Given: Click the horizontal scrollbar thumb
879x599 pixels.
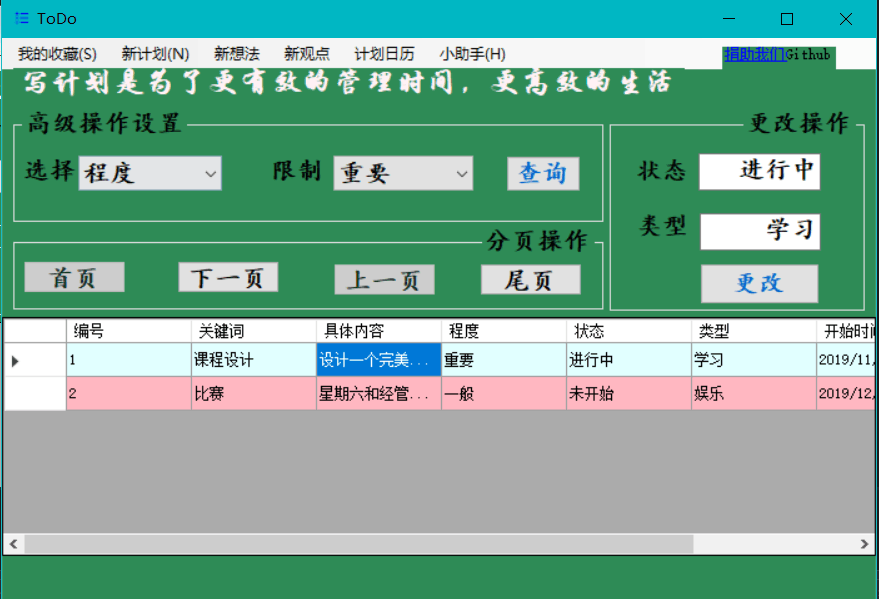Looking at the screenshot, I should click(359, 544).
